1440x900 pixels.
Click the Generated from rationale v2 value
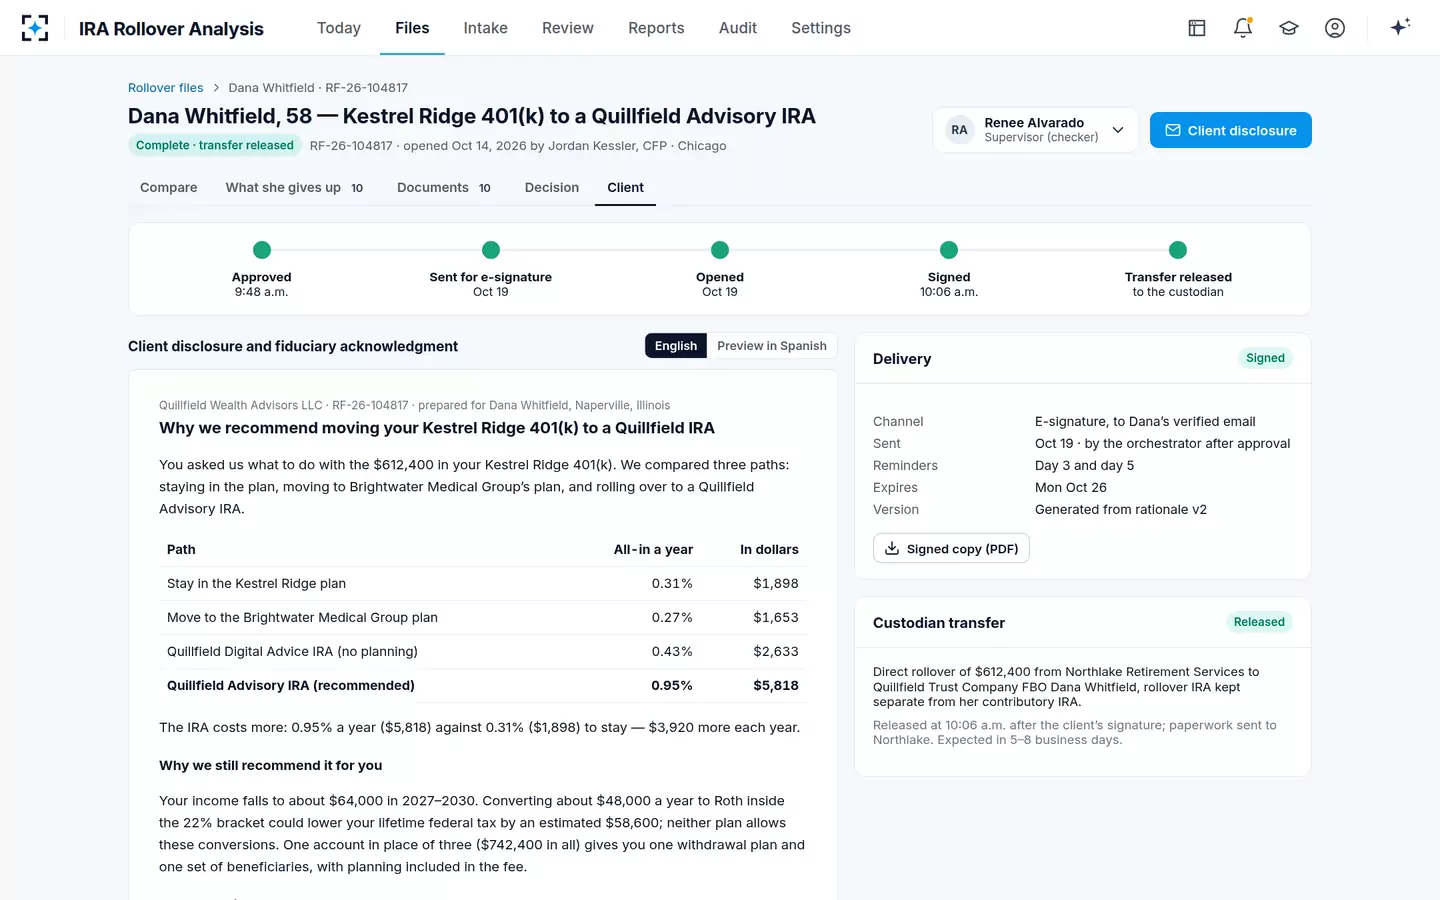(x=1121, y=510)
